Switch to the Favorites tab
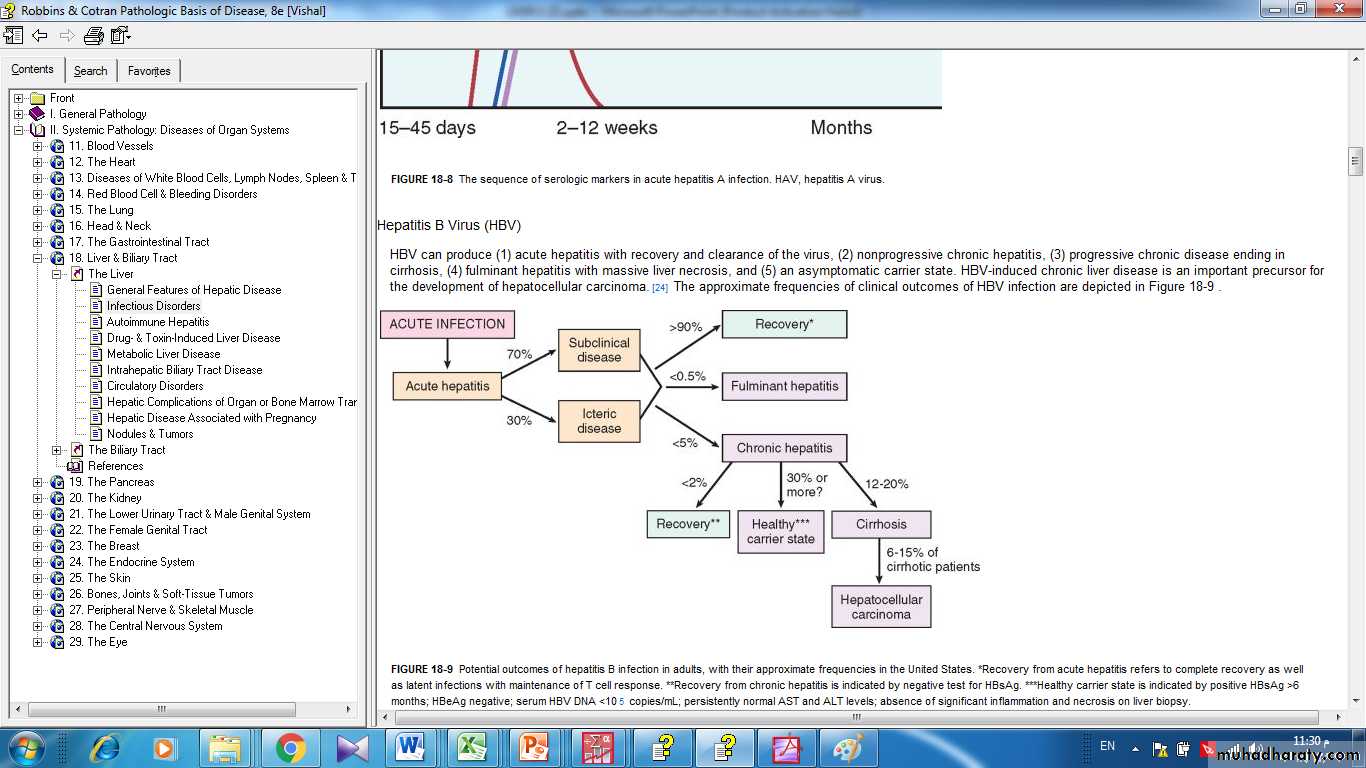Viewport: 1366px width, 768px height. [x=149, y=71]
